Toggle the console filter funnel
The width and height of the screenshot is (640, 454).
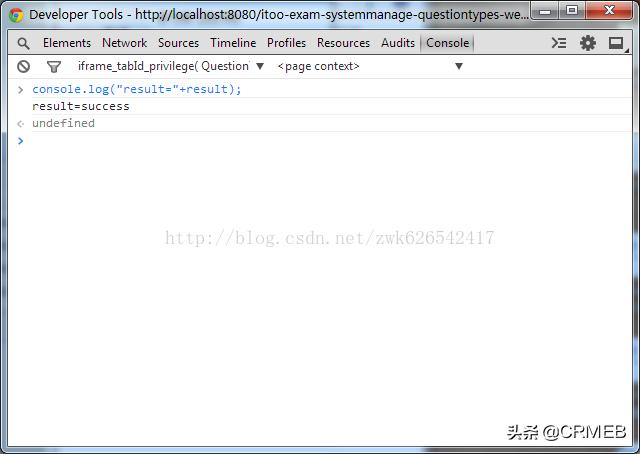53,67
